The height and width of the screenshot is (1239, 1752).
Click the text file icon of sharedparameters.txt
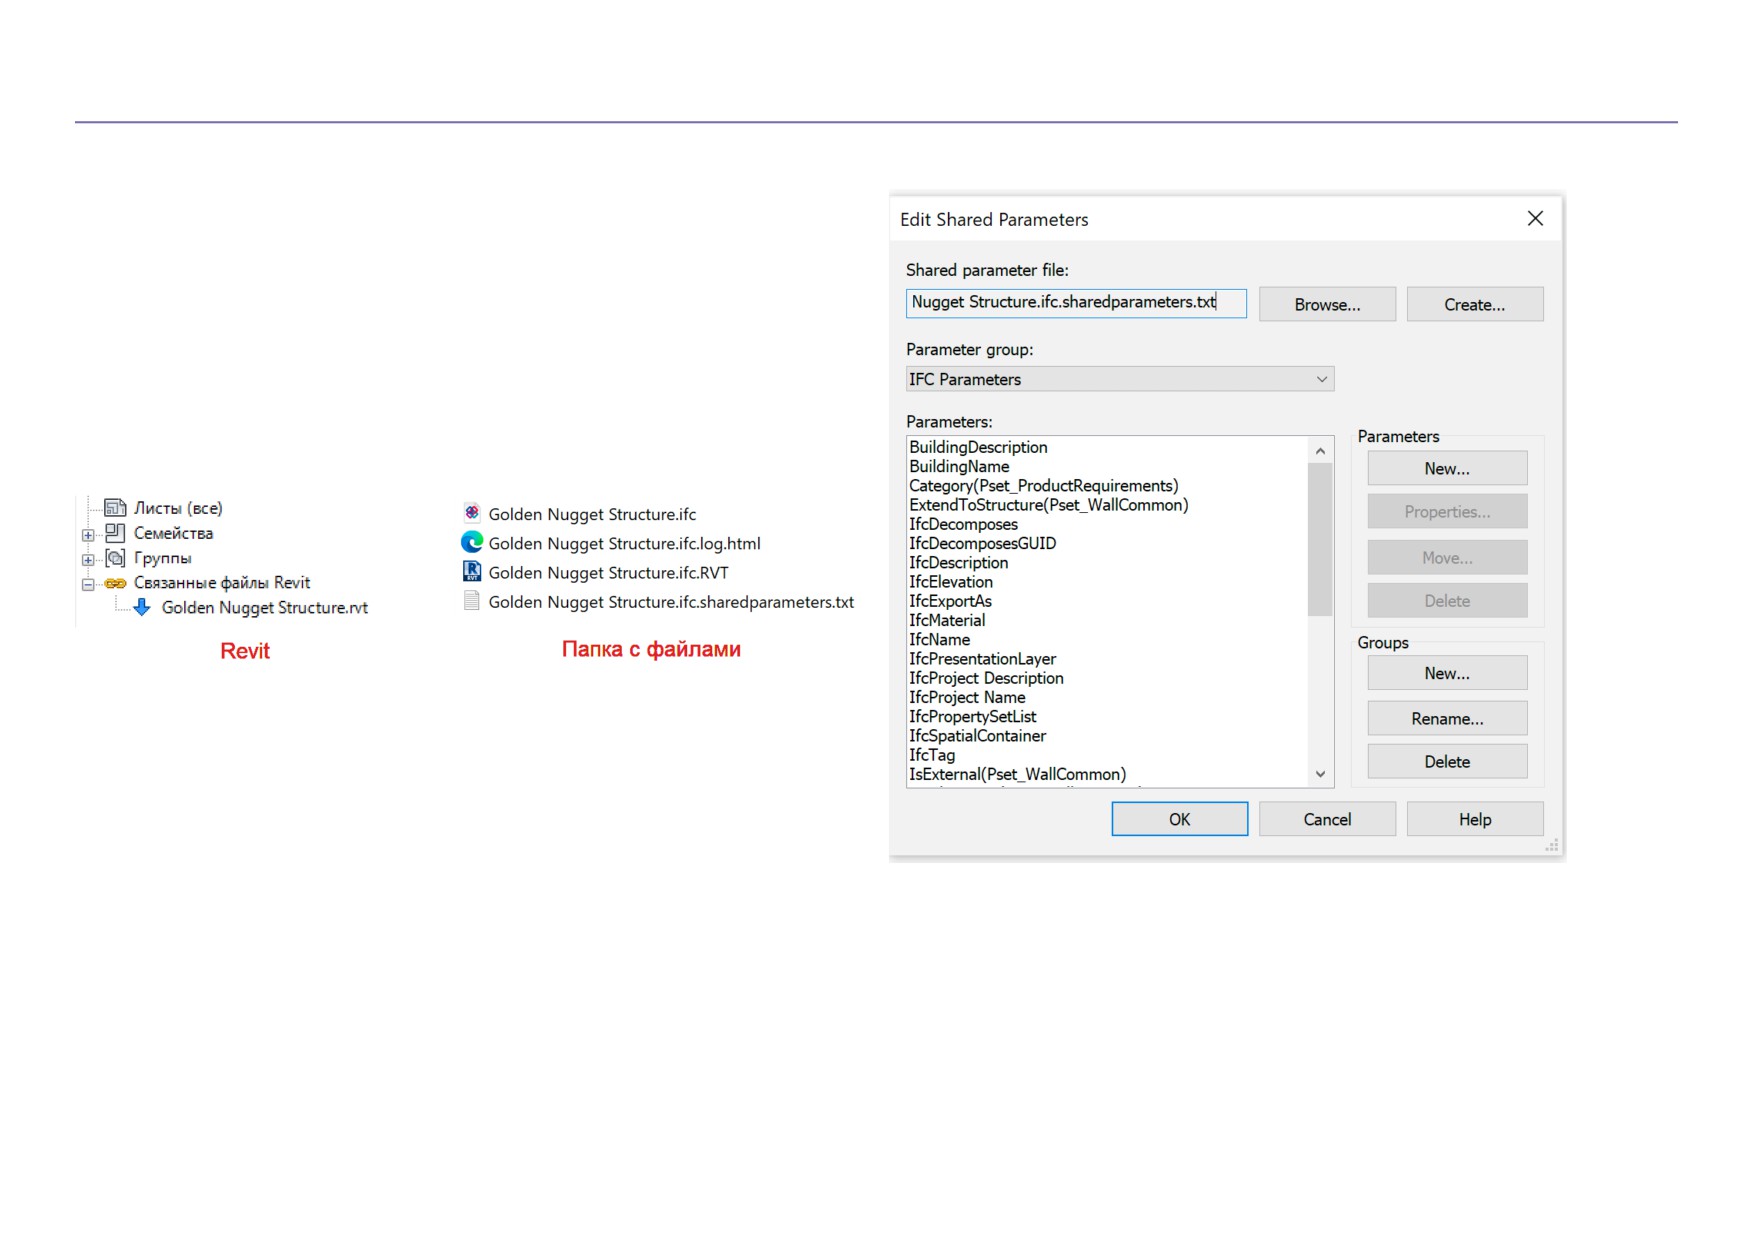click(472, 601)
